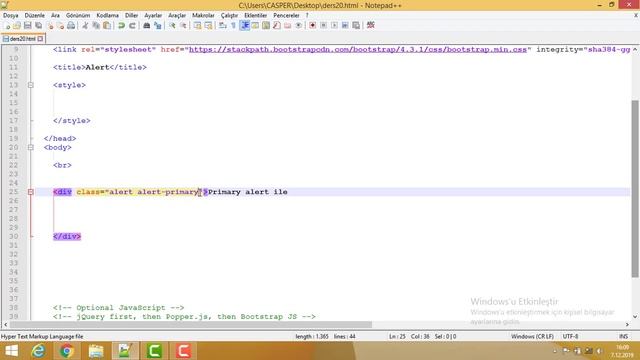Click the Run macro multiple times icon
Screen dimensions: 640x360
tap(345, 25)
